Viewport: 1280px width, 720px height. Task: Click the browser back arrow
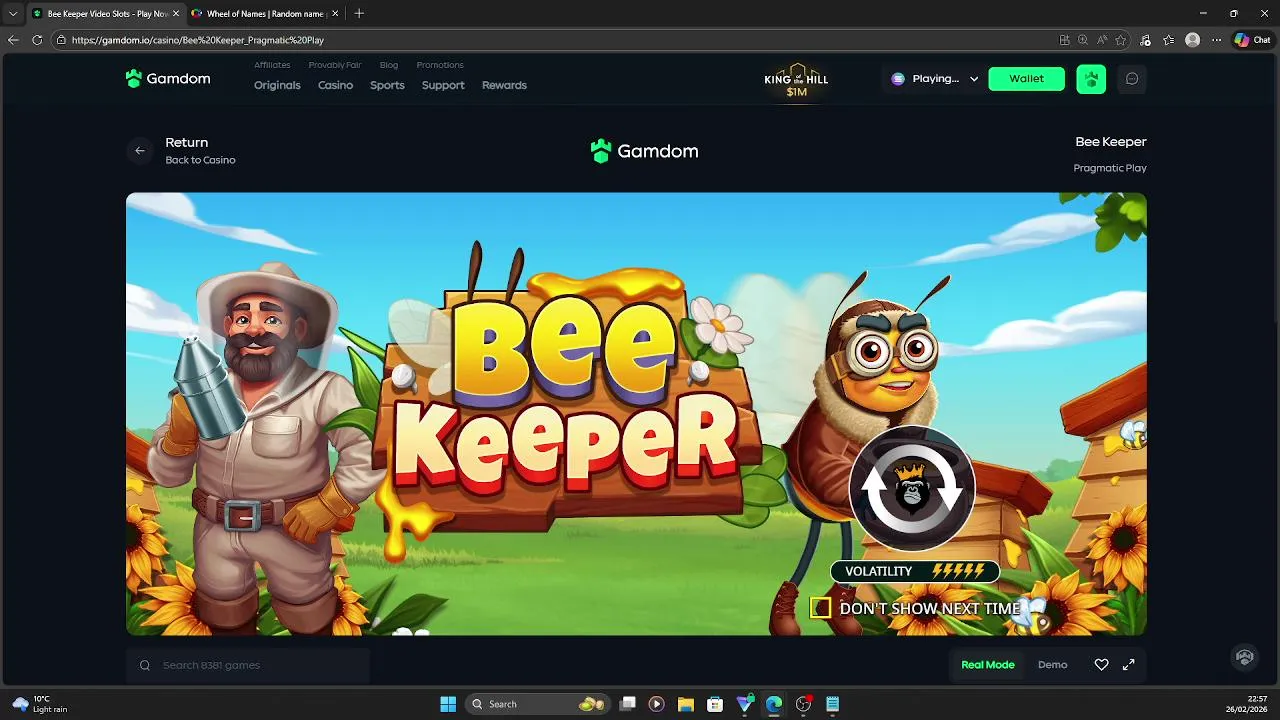click(x=13, y=40)
